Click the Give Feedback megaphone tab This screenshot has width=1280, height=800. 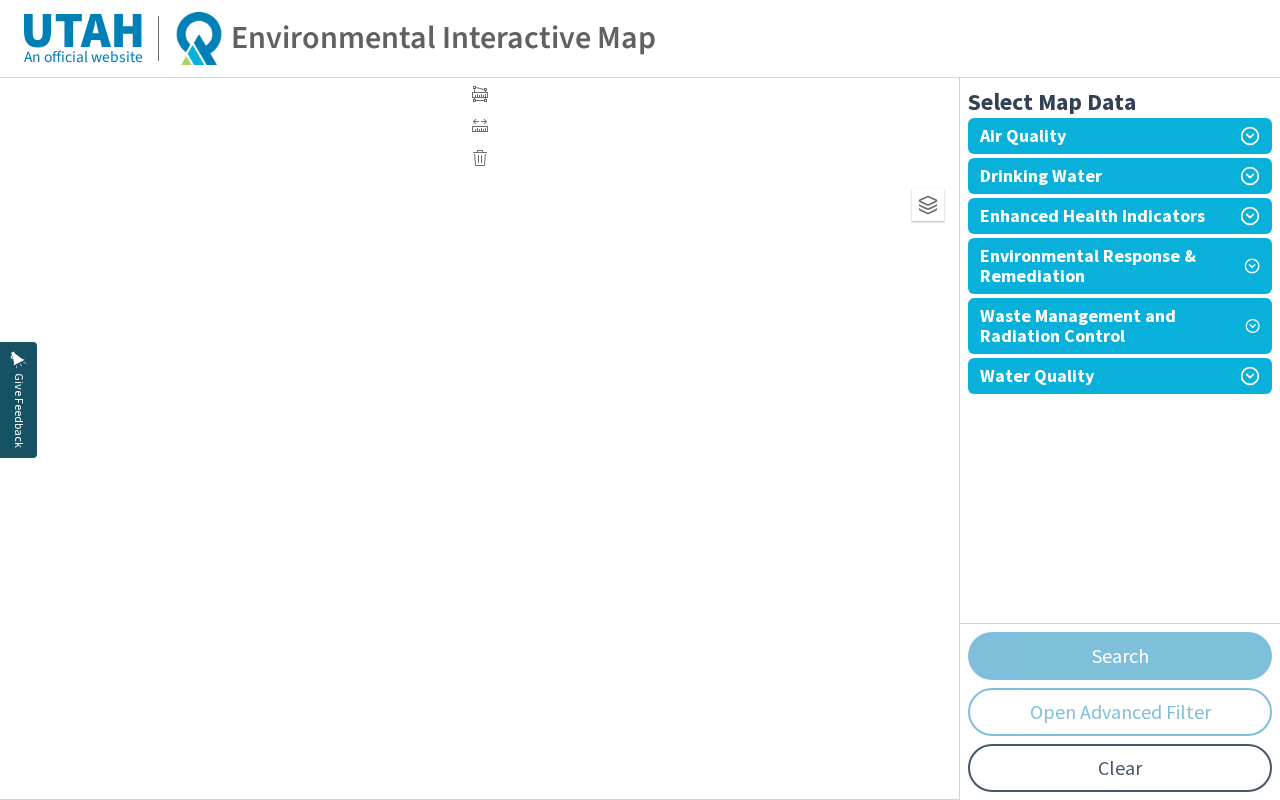(x=18, y=400)
